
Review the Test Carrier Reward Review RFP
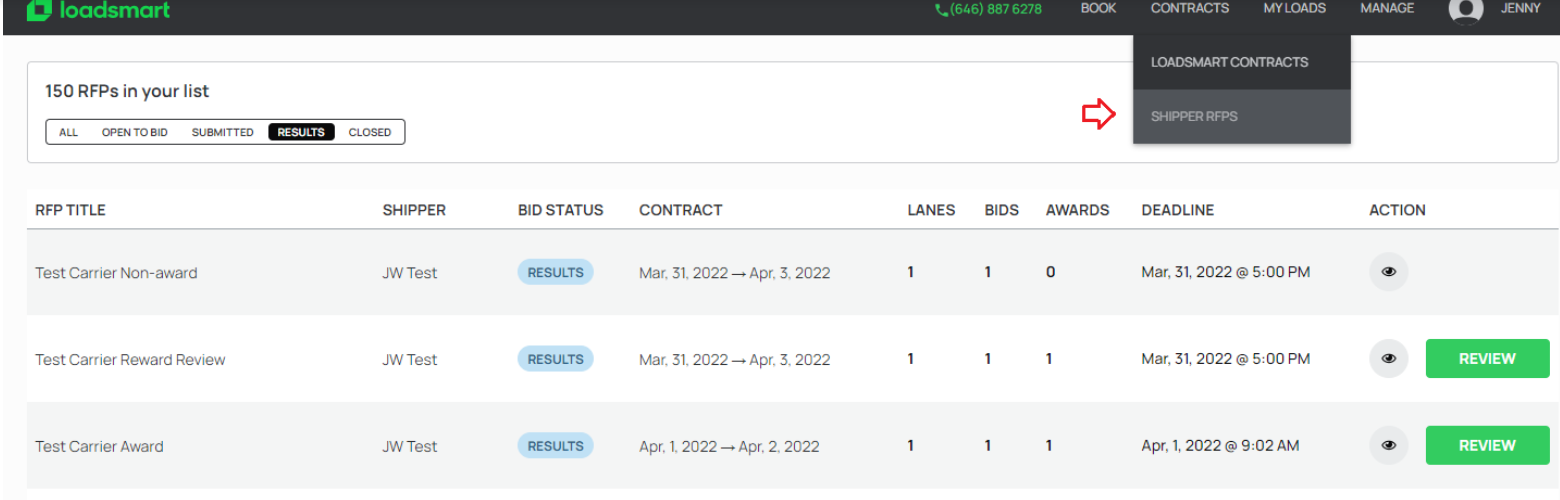click(1487, 359)
